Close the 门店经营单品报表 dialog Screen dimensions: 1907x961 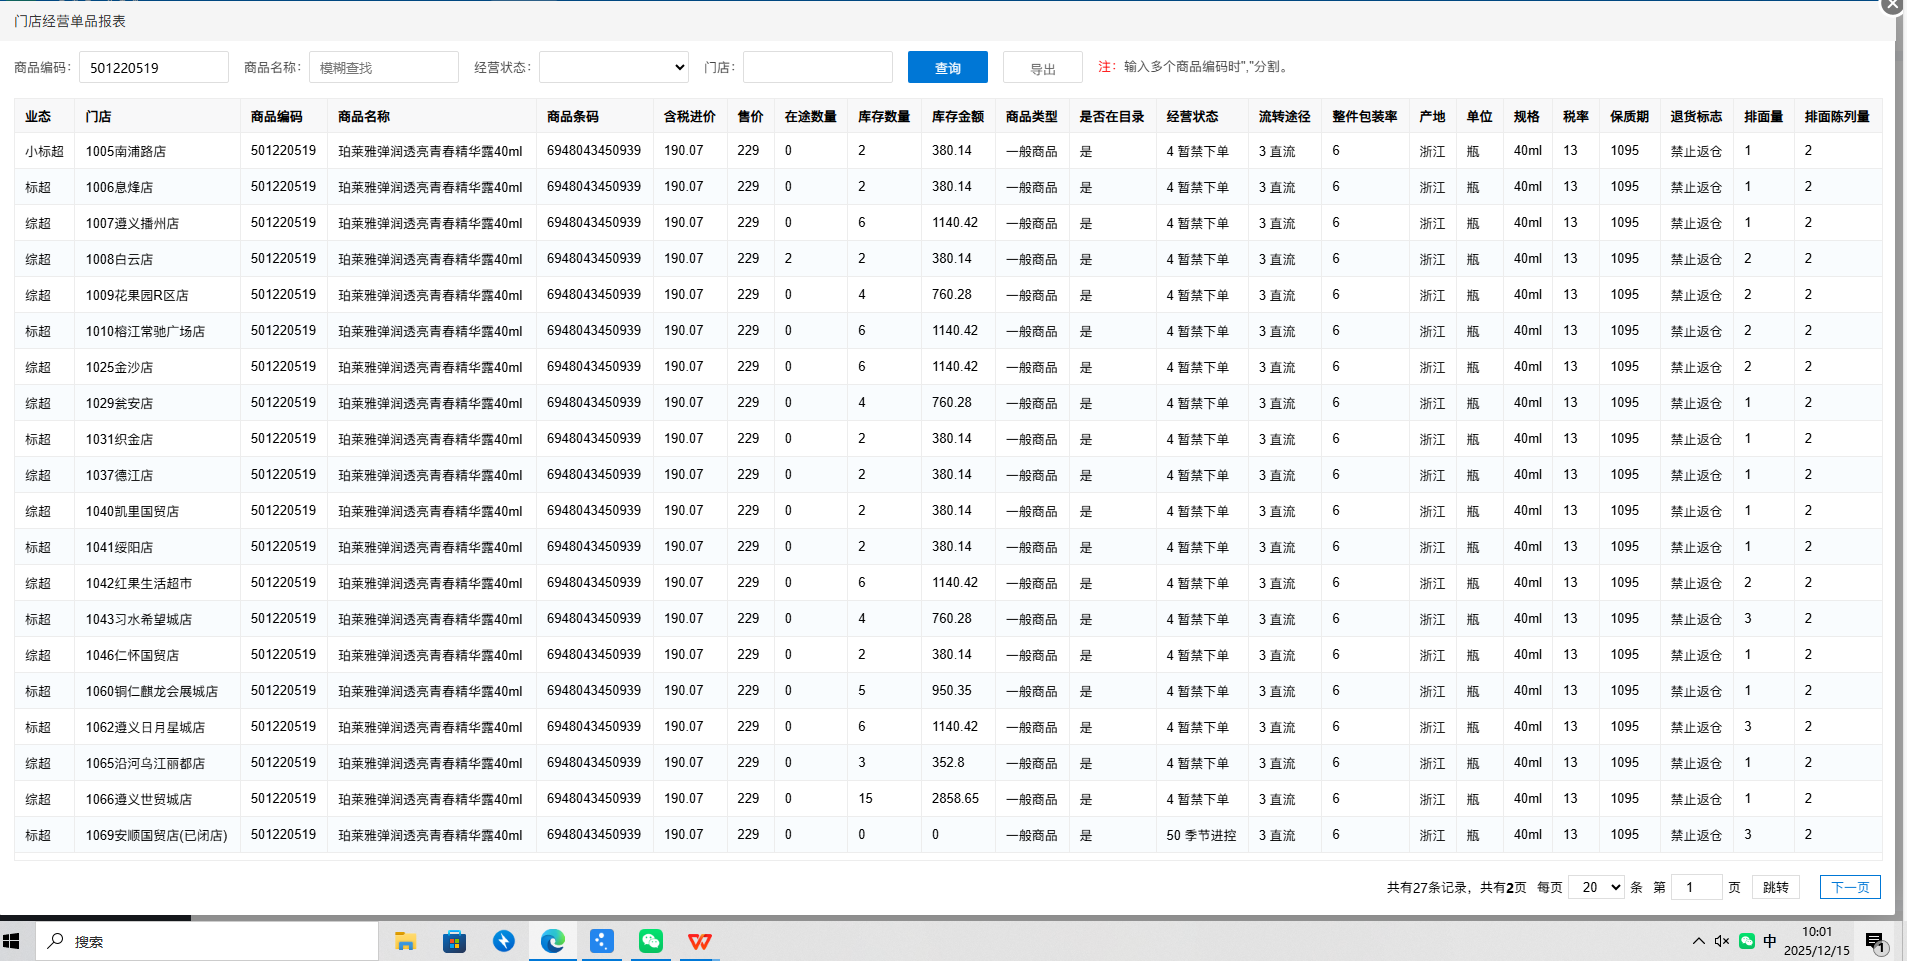1892,5
